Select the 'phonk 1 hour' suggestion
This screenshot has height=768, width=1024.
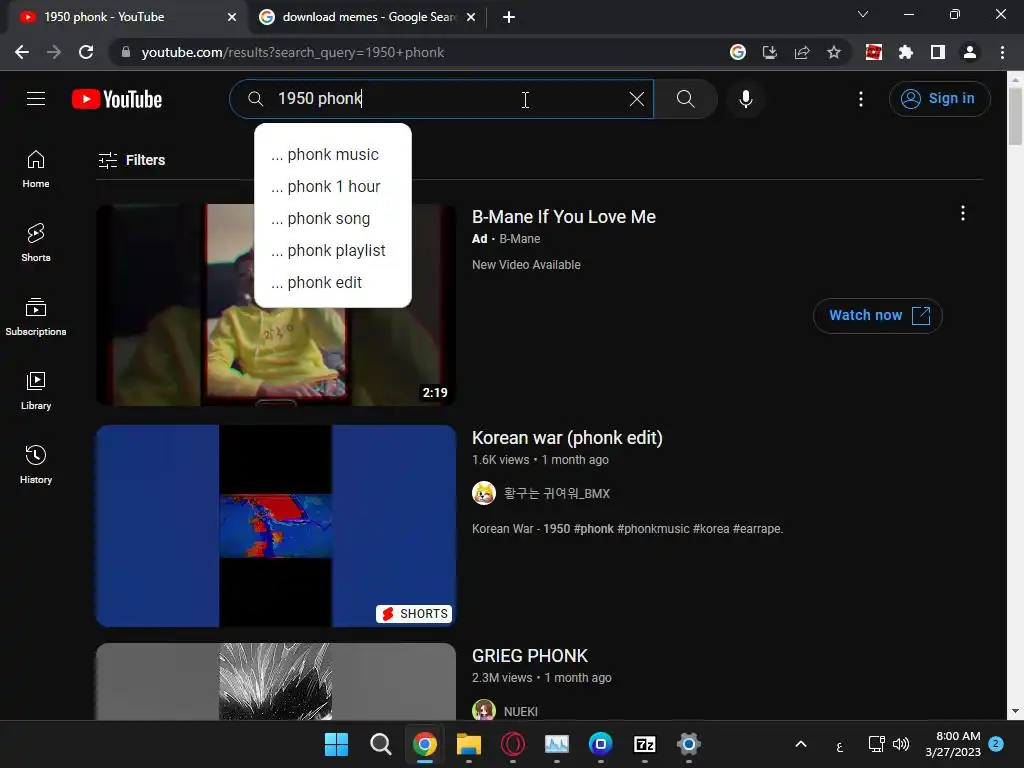(x=332, y=187)
